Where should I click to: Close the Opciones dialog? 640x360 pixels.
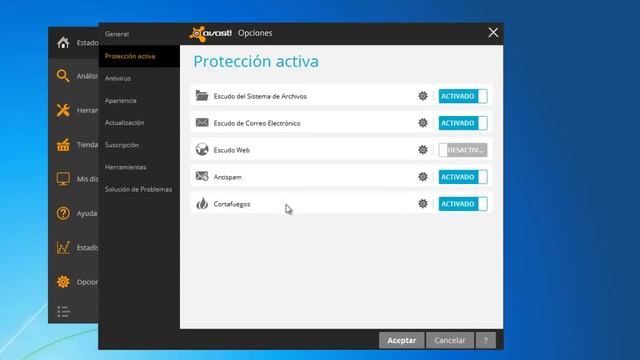coord(493,33)
